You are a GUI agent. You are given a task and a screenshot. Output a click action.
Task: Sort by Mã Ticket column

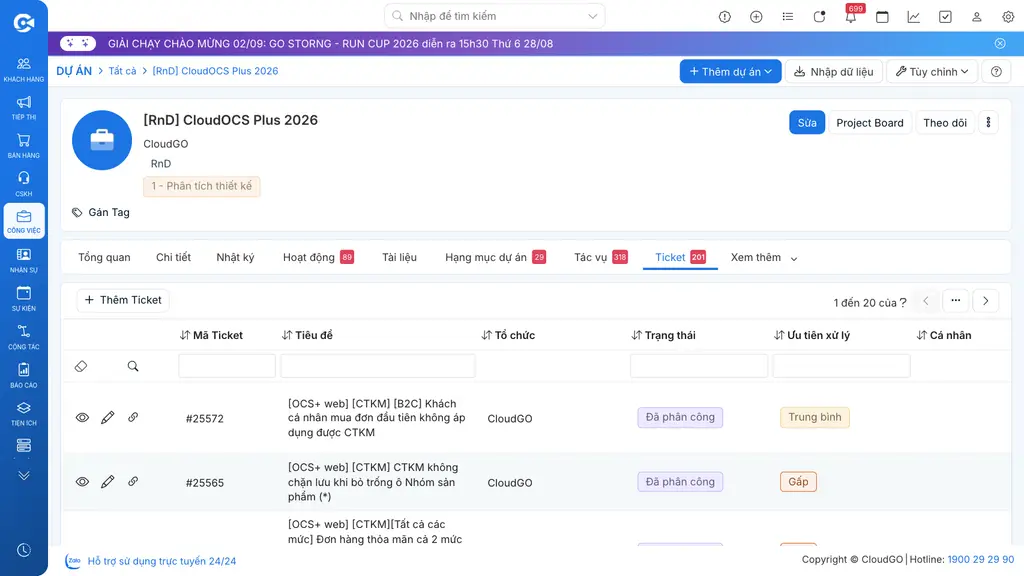(211, 335)
